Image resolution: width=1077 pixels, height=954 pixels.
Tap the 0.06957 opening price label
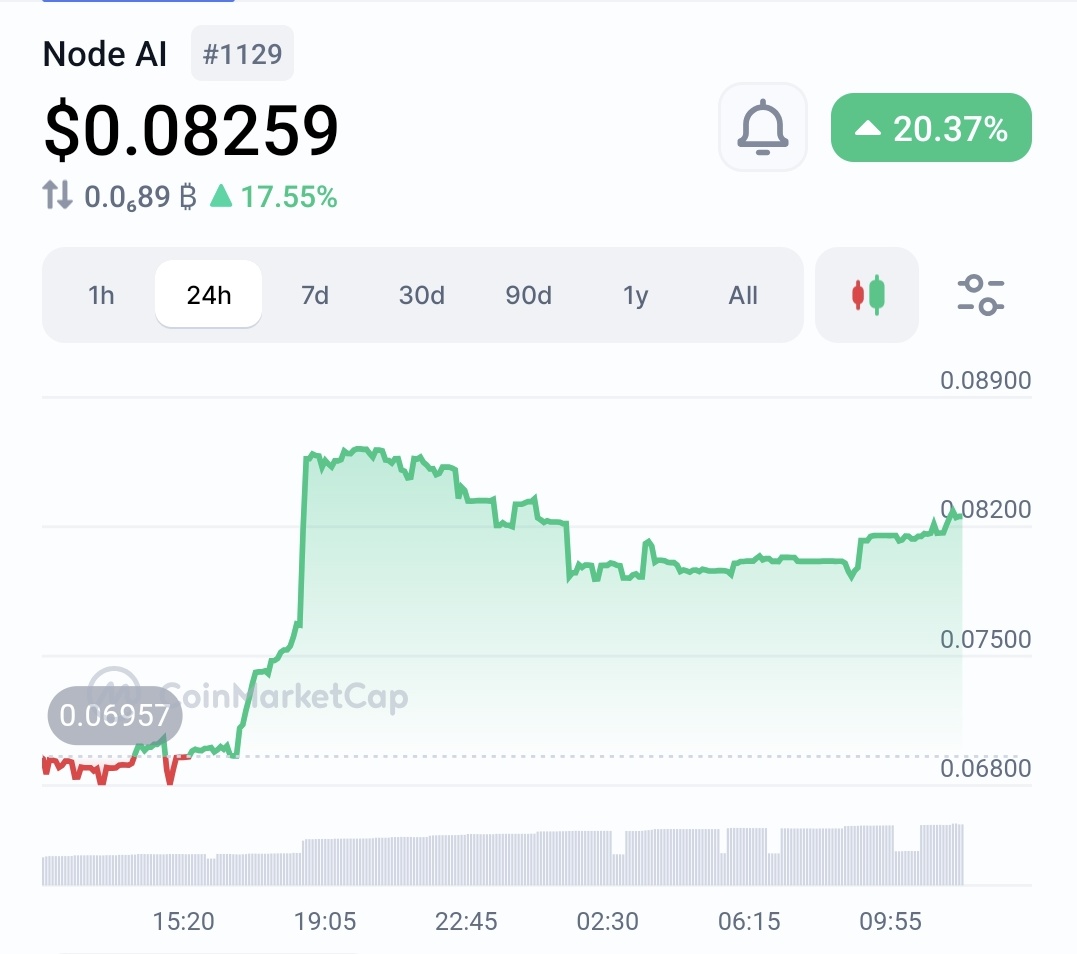point(115,716)
